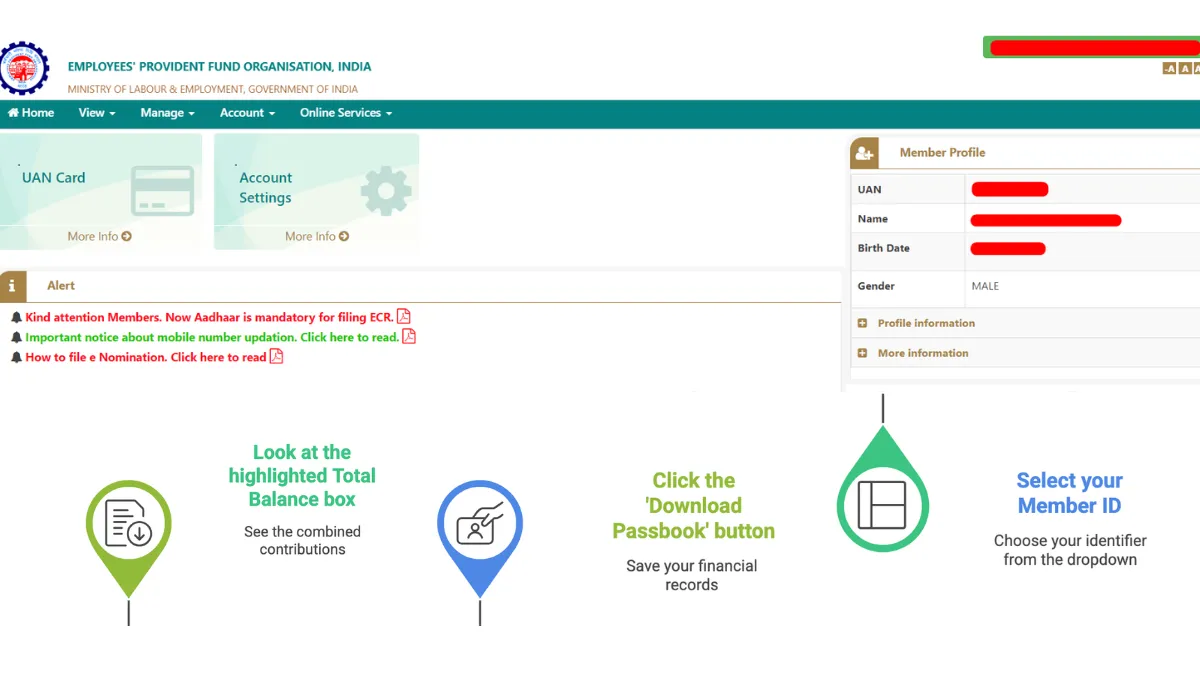This screenshot has width=1200, height=675.
Task: Open PDF icon beside mobile number notice
Action: [409, 336]
